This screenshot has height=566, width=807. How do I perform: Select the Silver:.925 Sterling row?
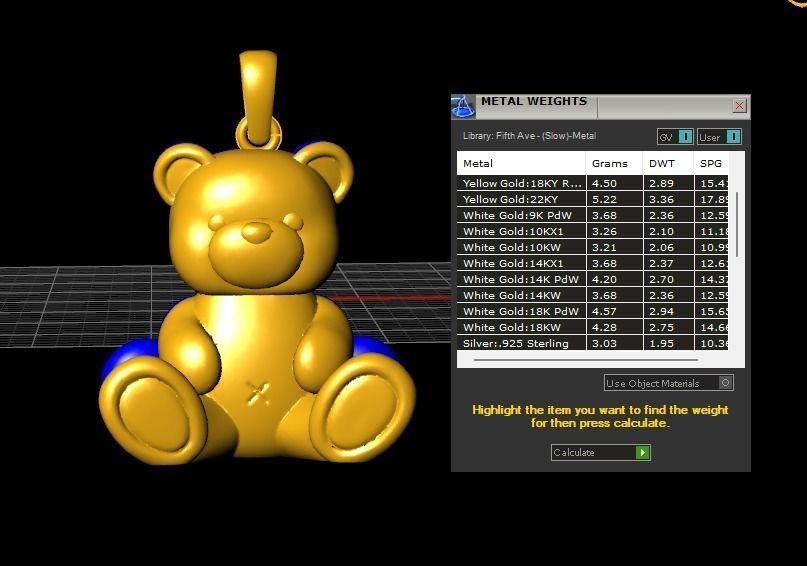coord(592,343)
